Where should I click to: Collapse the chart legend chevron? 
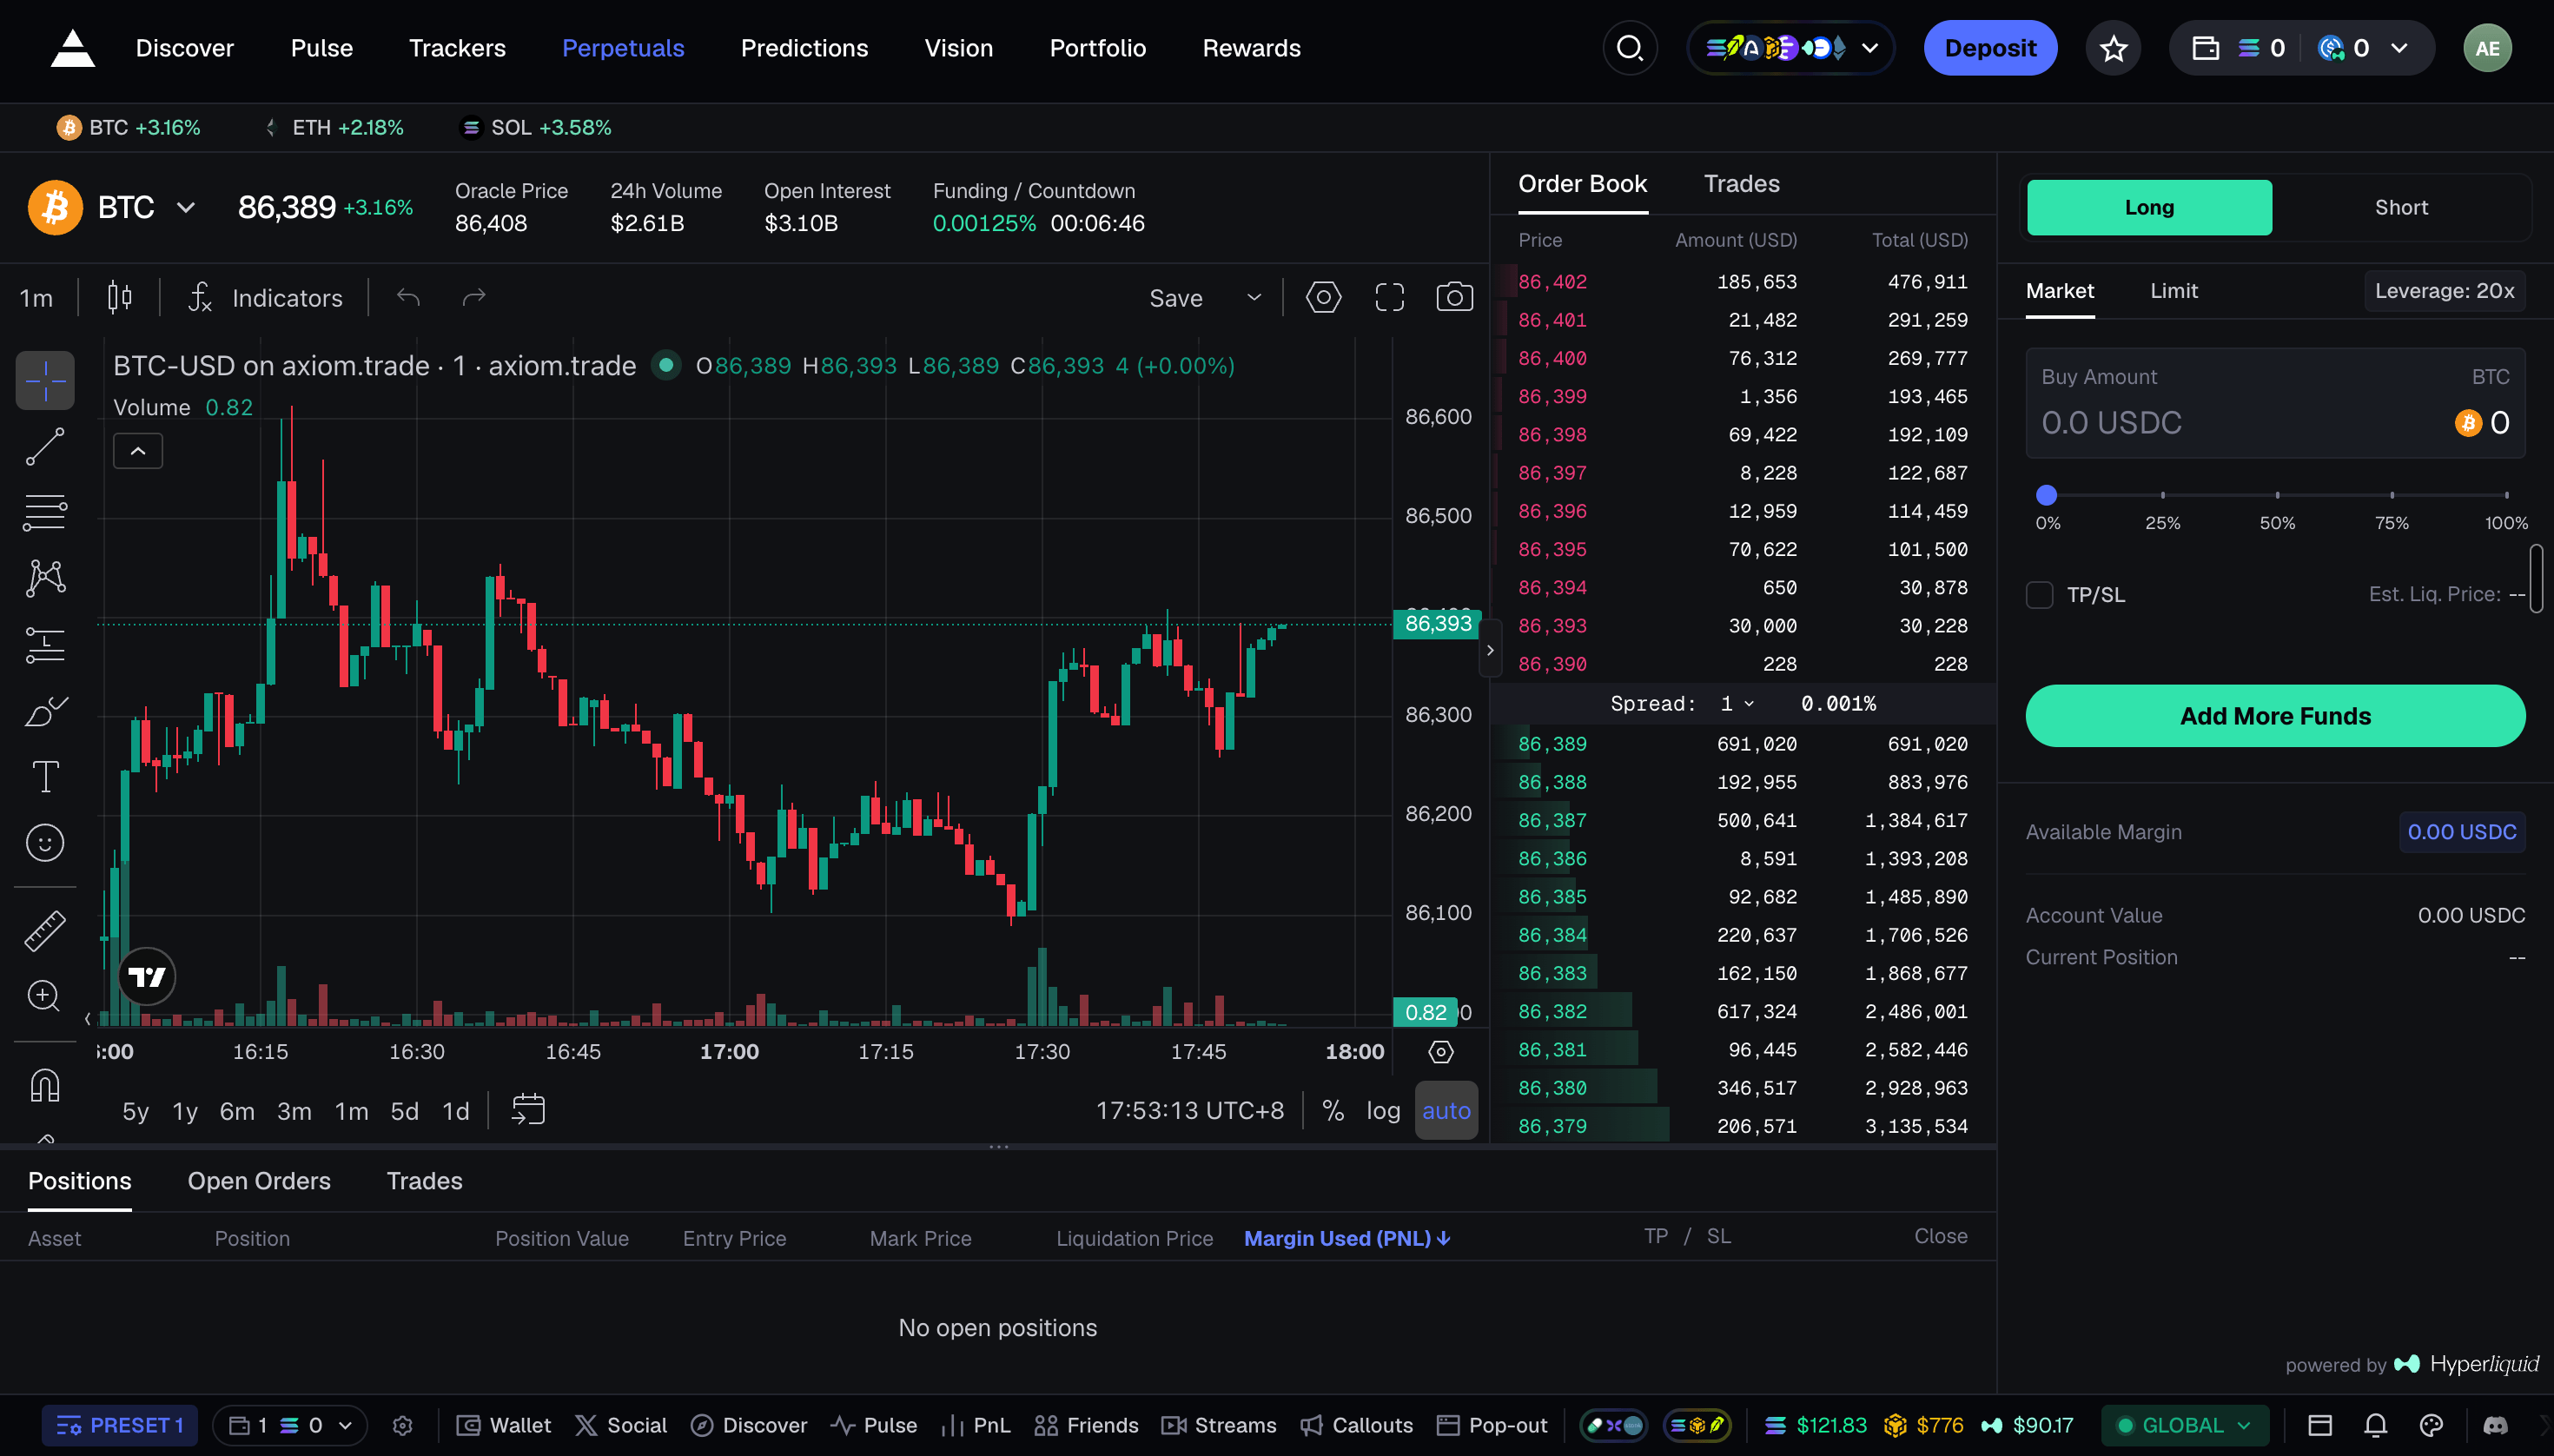click(138, 451)
